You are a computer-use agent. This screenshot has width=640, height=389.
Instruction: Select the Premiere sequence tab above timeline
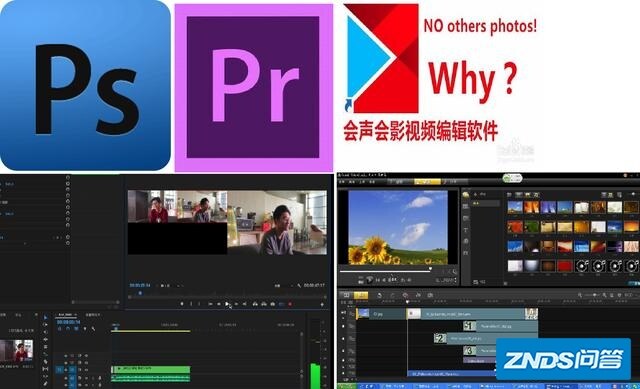(67, 315)
